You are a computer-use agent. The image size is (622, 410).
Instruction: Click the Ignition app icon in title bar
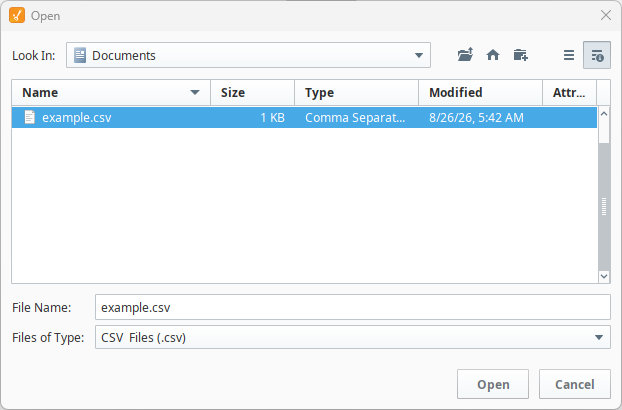click(17, 15)
